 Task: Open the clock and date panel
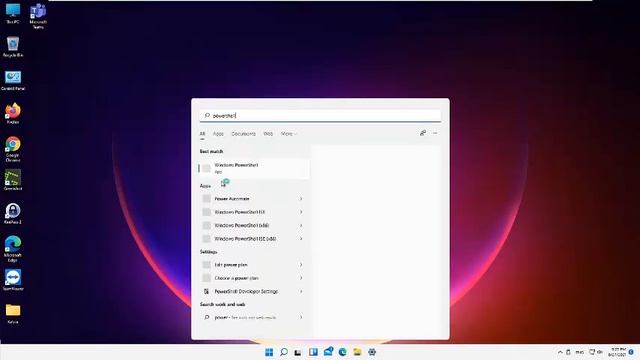[617, 352]
